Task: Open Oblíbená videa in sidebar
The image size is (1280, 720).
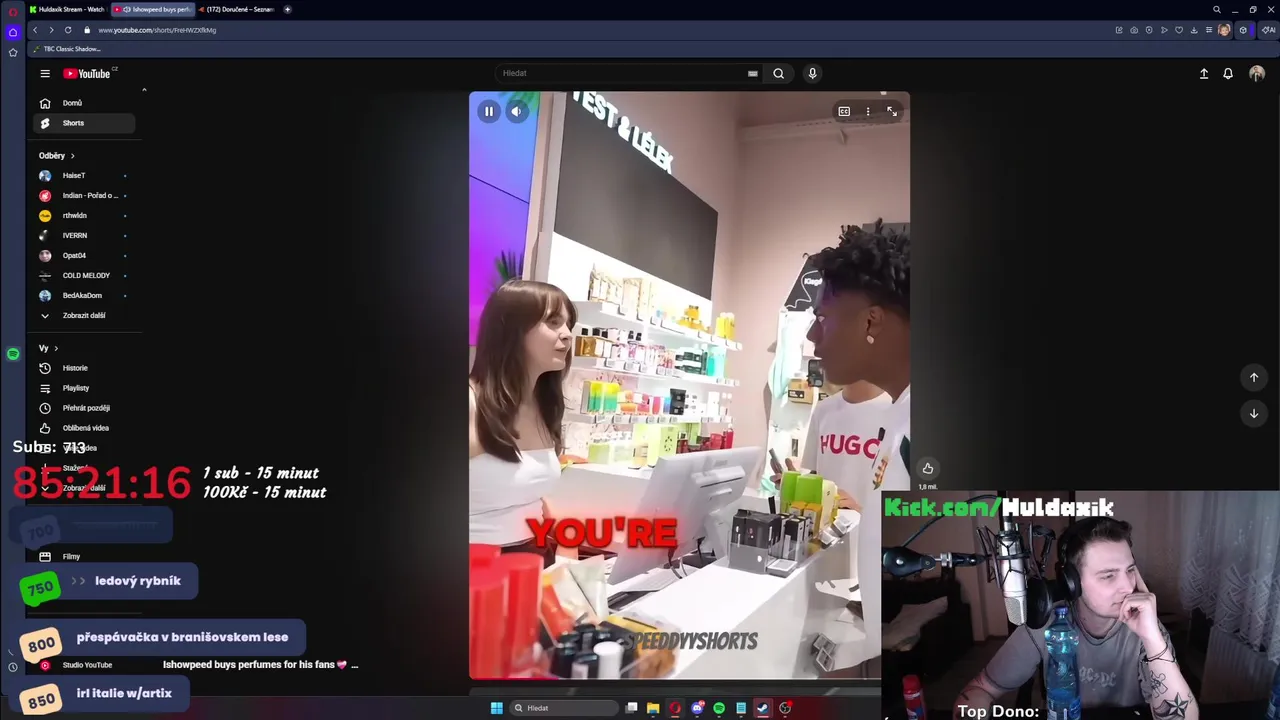Action: [84, 428]
